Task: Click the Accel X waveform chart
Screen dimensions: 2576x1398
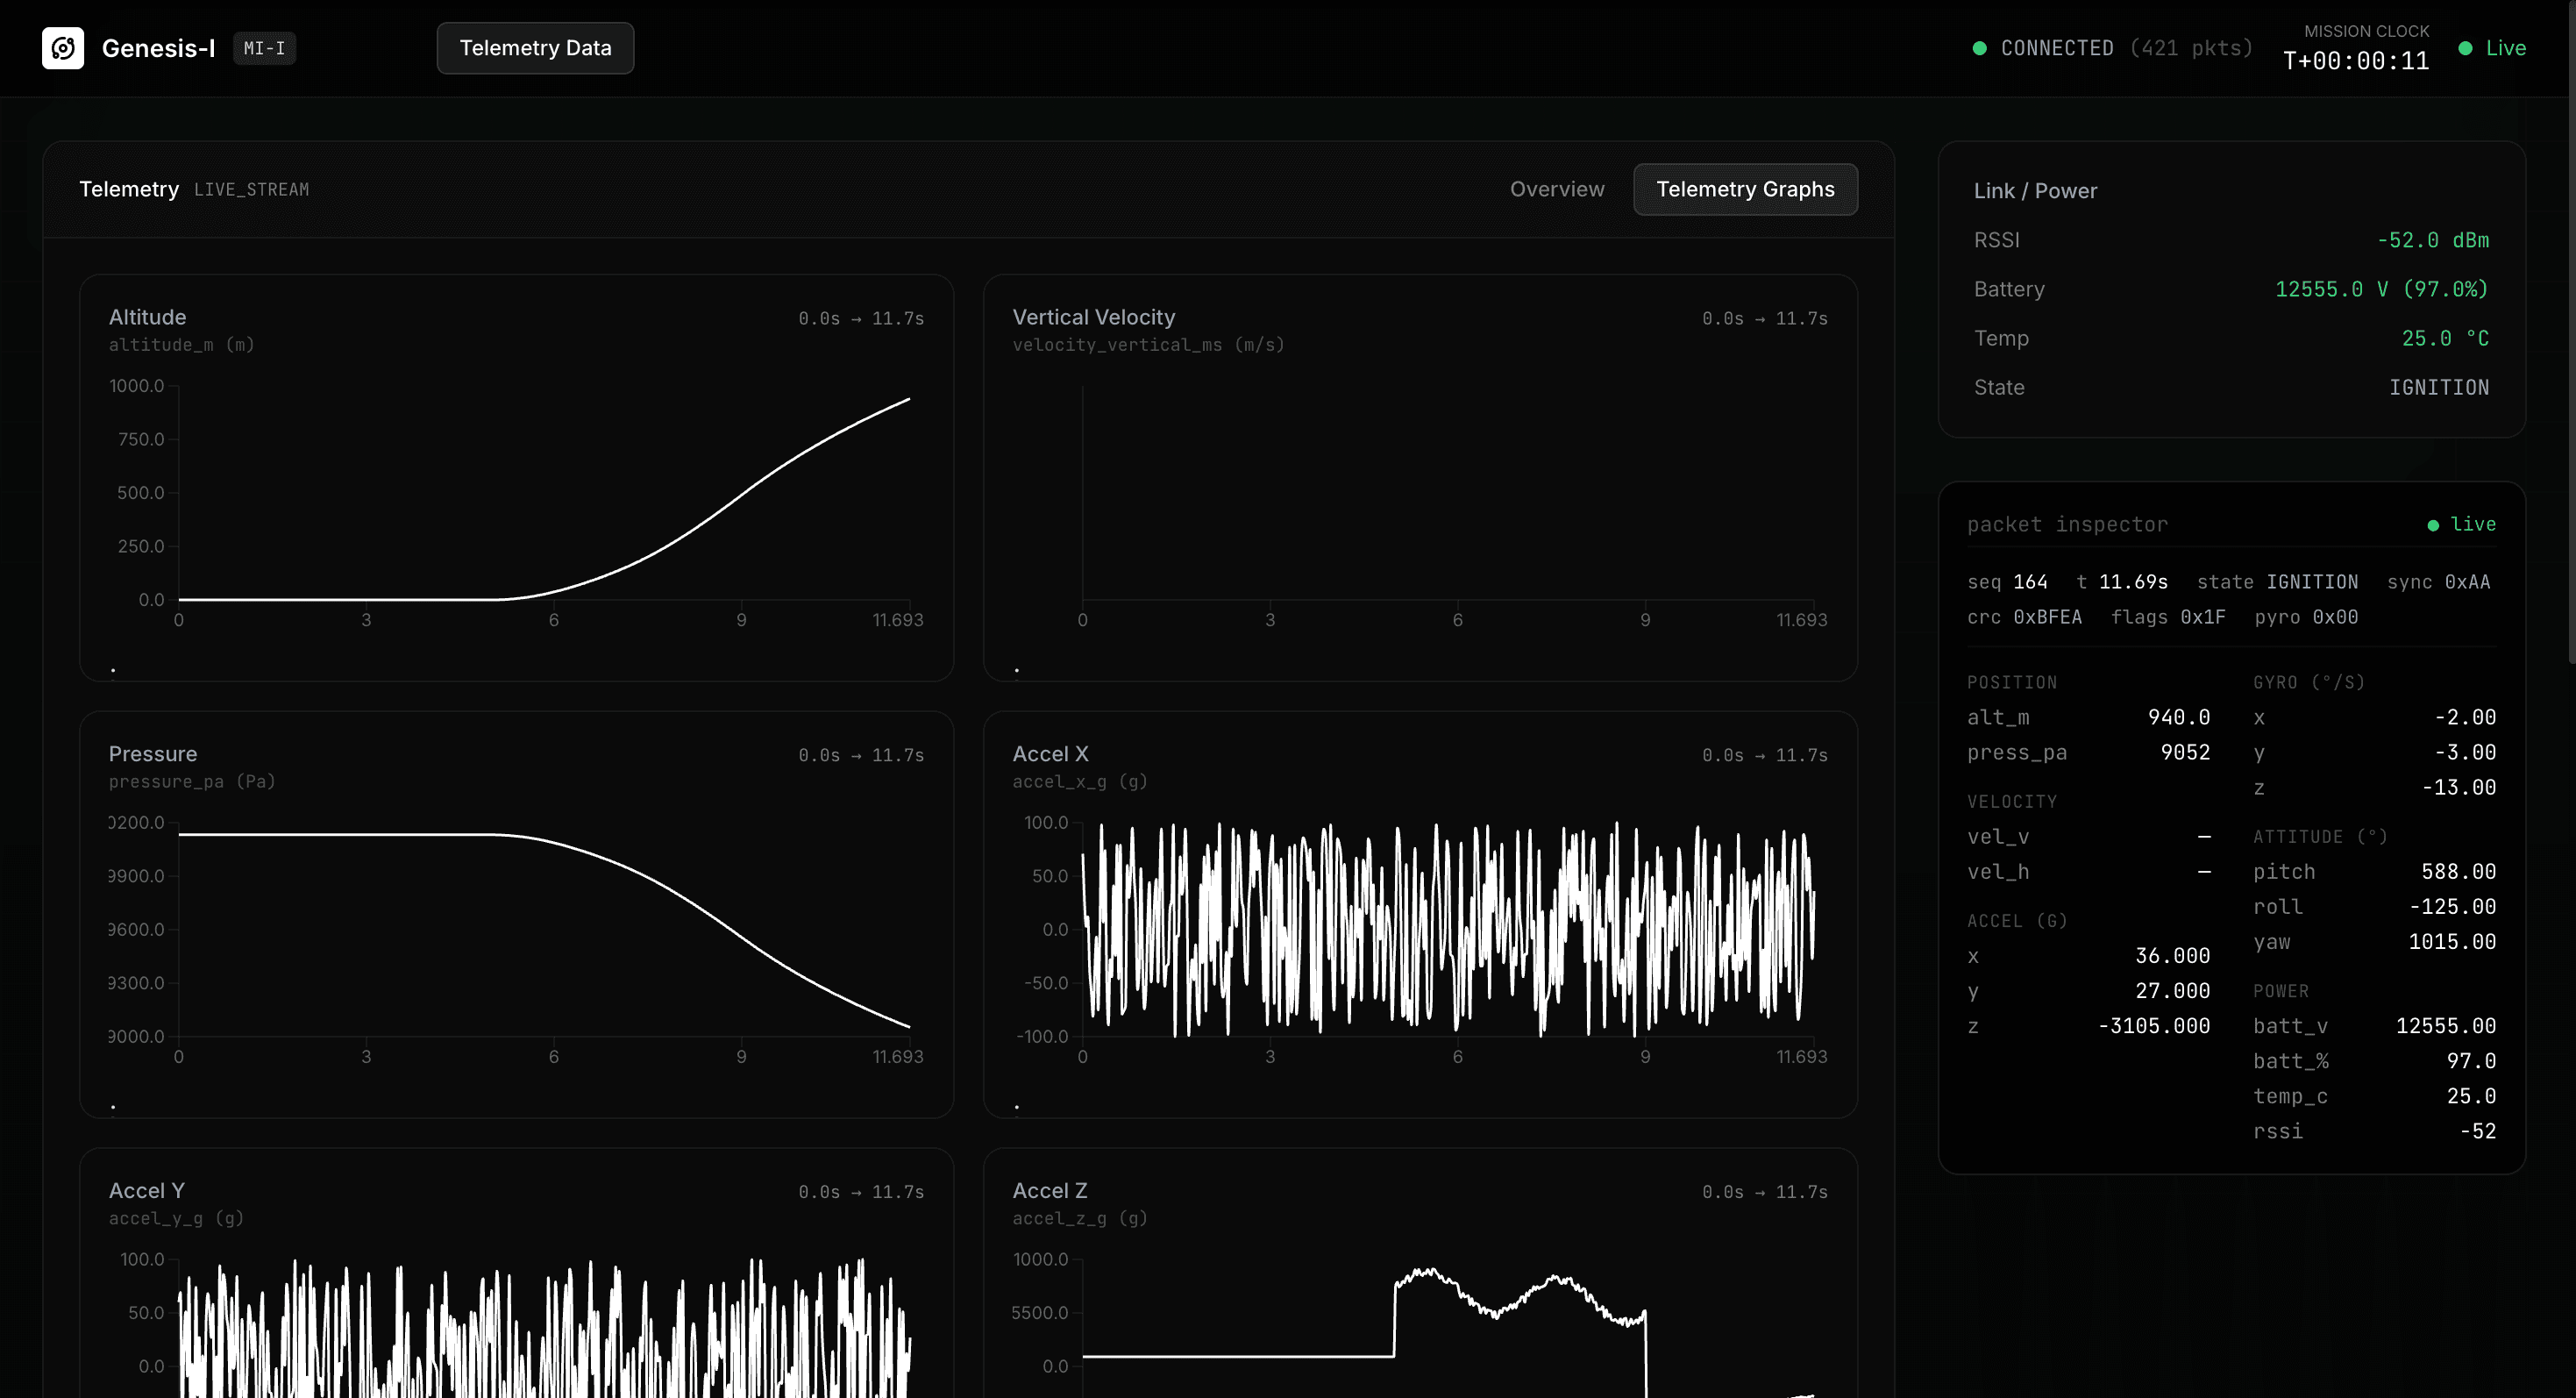Action: click(x=1447, y=929)
